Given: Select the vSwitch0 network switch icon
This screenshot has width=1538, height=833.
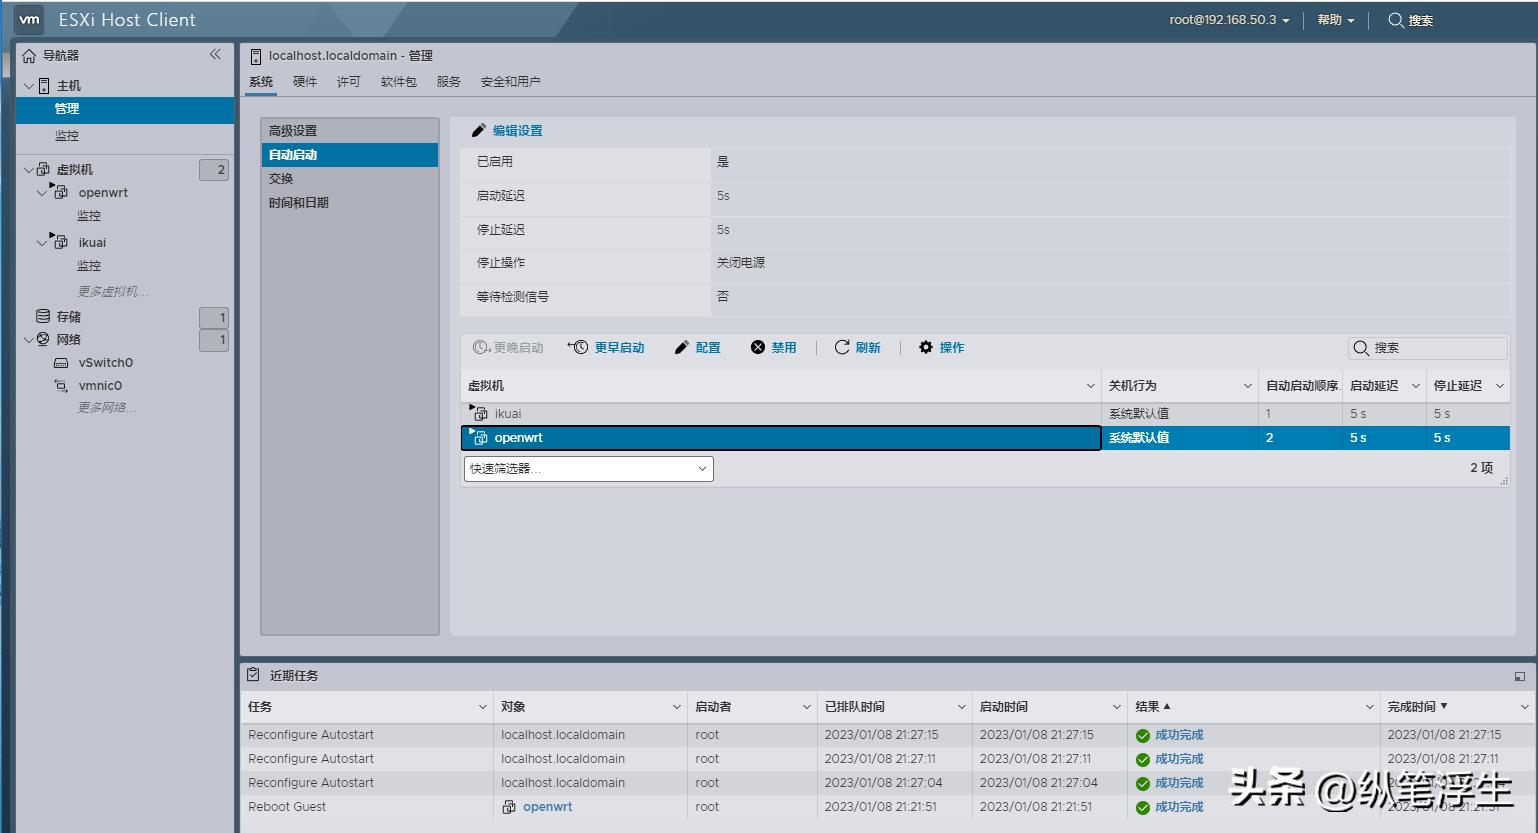Looking at the screenshot, I should 62,362.
